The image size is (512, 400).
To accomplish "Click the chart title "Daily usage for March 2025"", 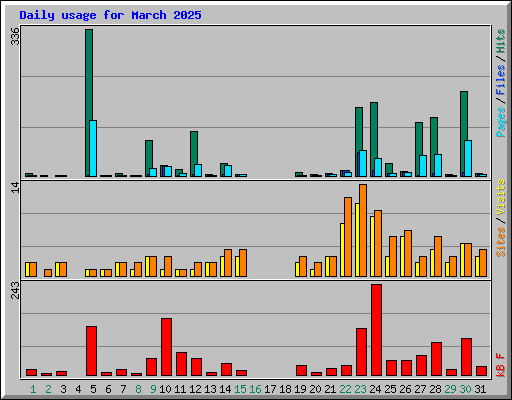I will coord(110,15).
